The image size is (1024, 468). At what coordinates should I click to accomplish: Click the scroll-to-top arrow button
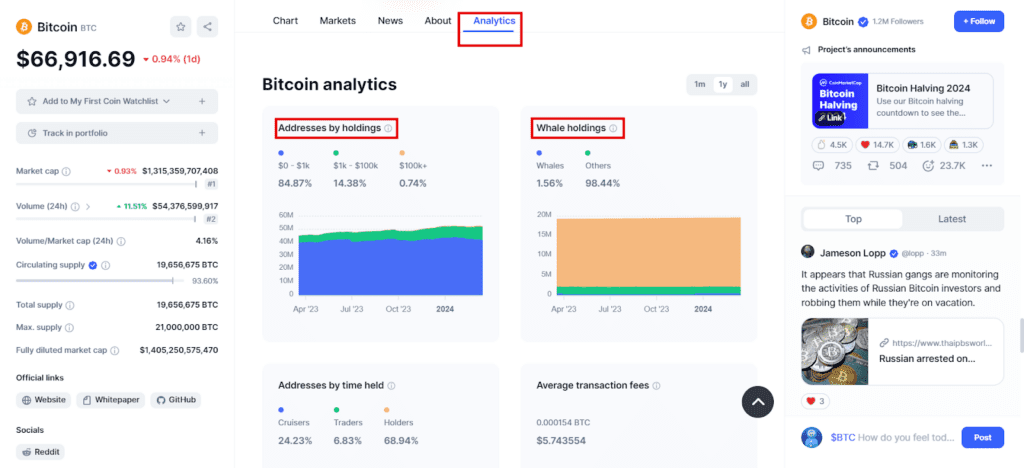point(758,402)
